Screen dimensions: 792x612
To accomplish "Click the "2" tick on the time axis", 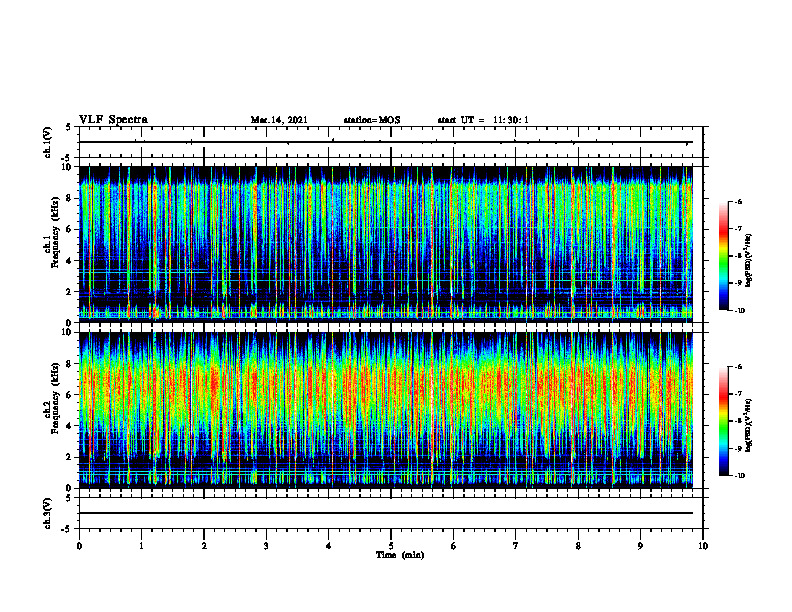I will [x=204, y=546].
